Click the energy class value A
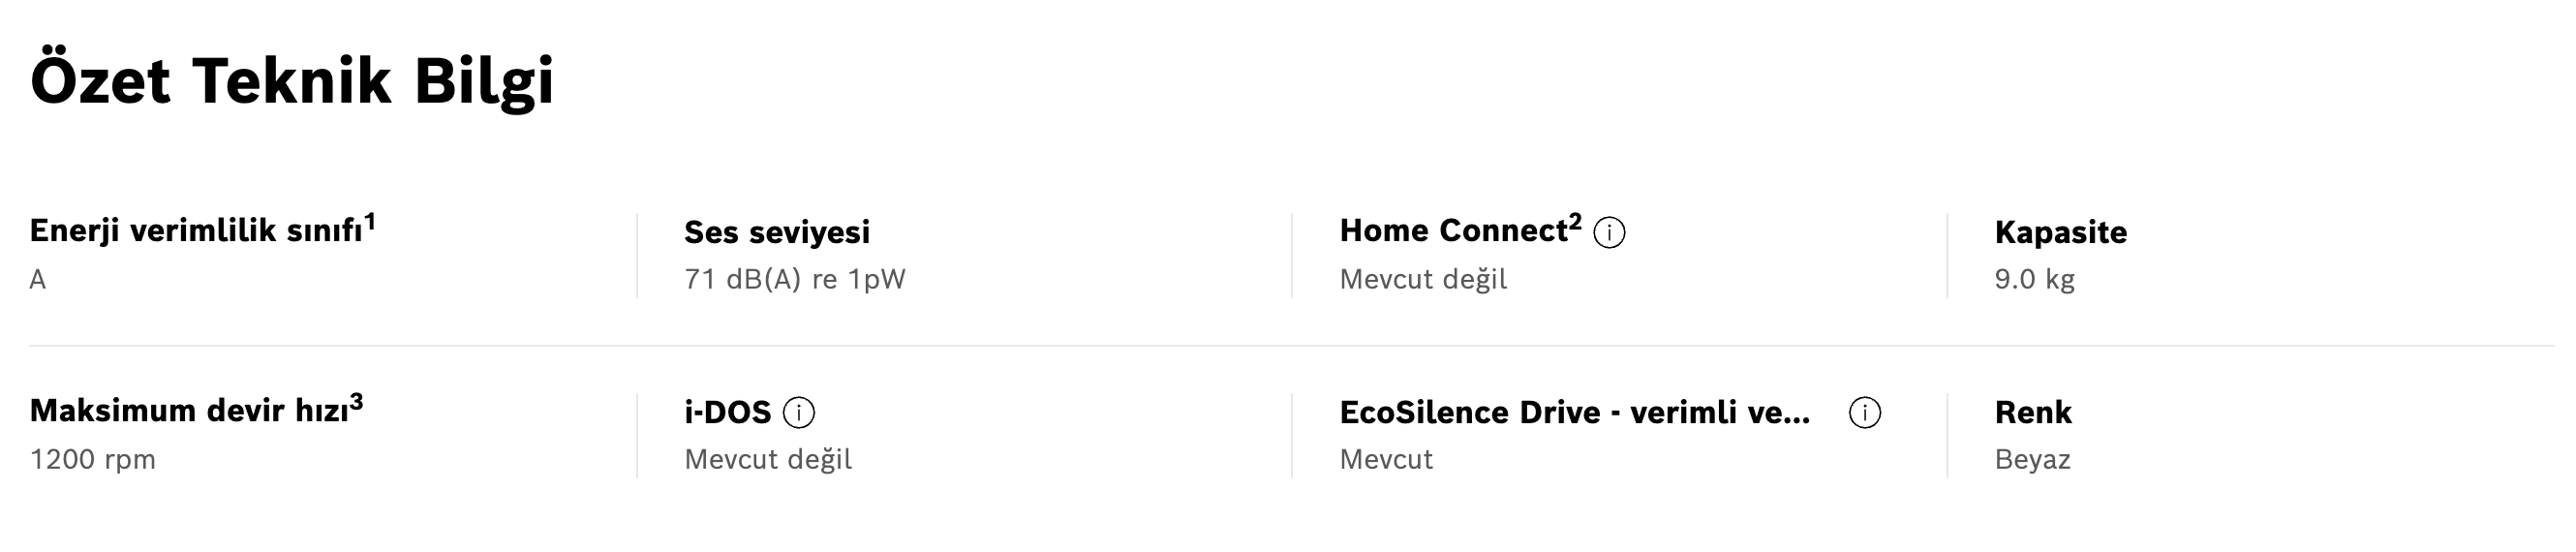Image resolution: width=2576 pixels, height=552 pixels. pos(38,280)
